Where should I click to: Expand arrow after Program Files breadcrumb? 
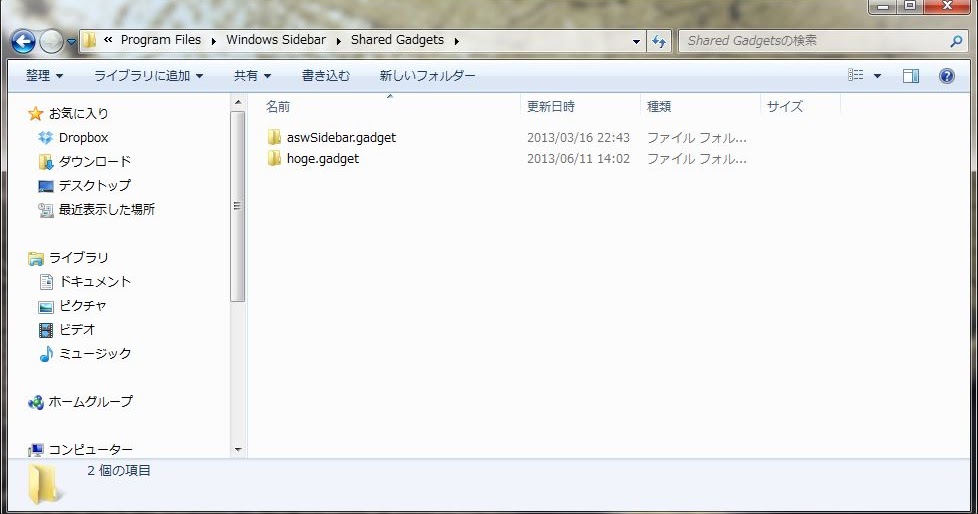(x=213, y=41)
